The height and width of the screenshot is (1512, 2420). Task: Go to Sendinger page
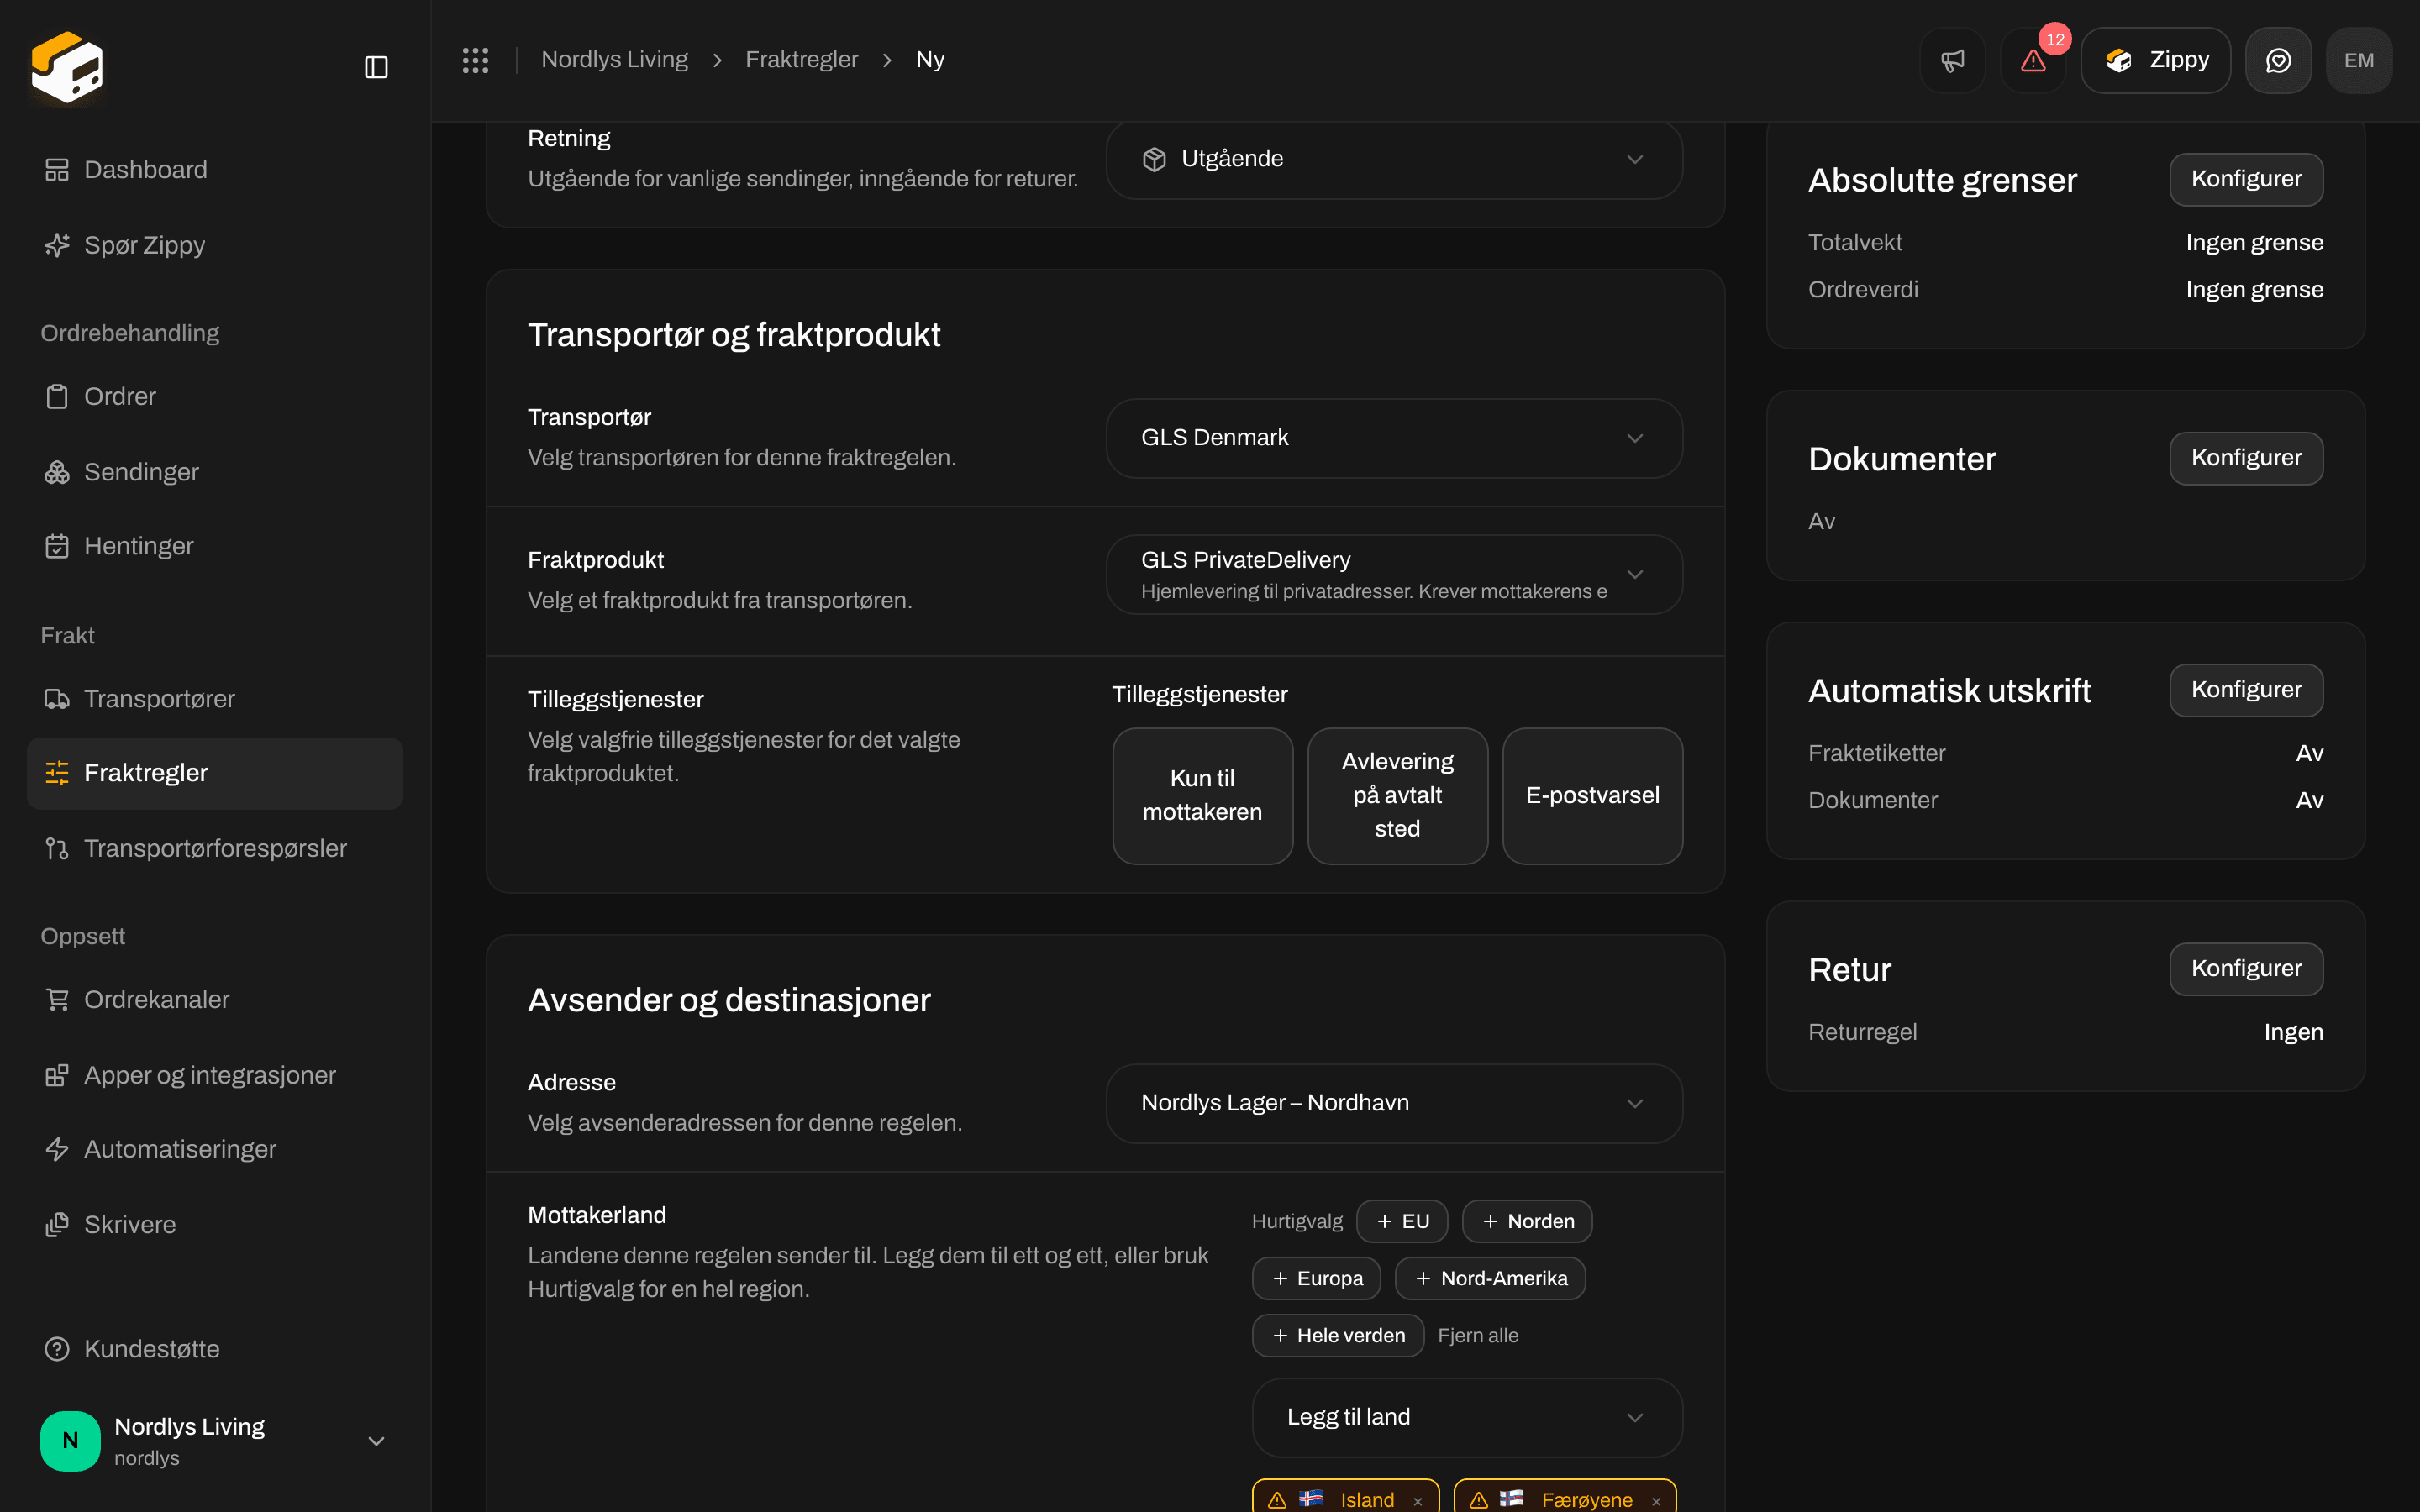coord(215,472)
